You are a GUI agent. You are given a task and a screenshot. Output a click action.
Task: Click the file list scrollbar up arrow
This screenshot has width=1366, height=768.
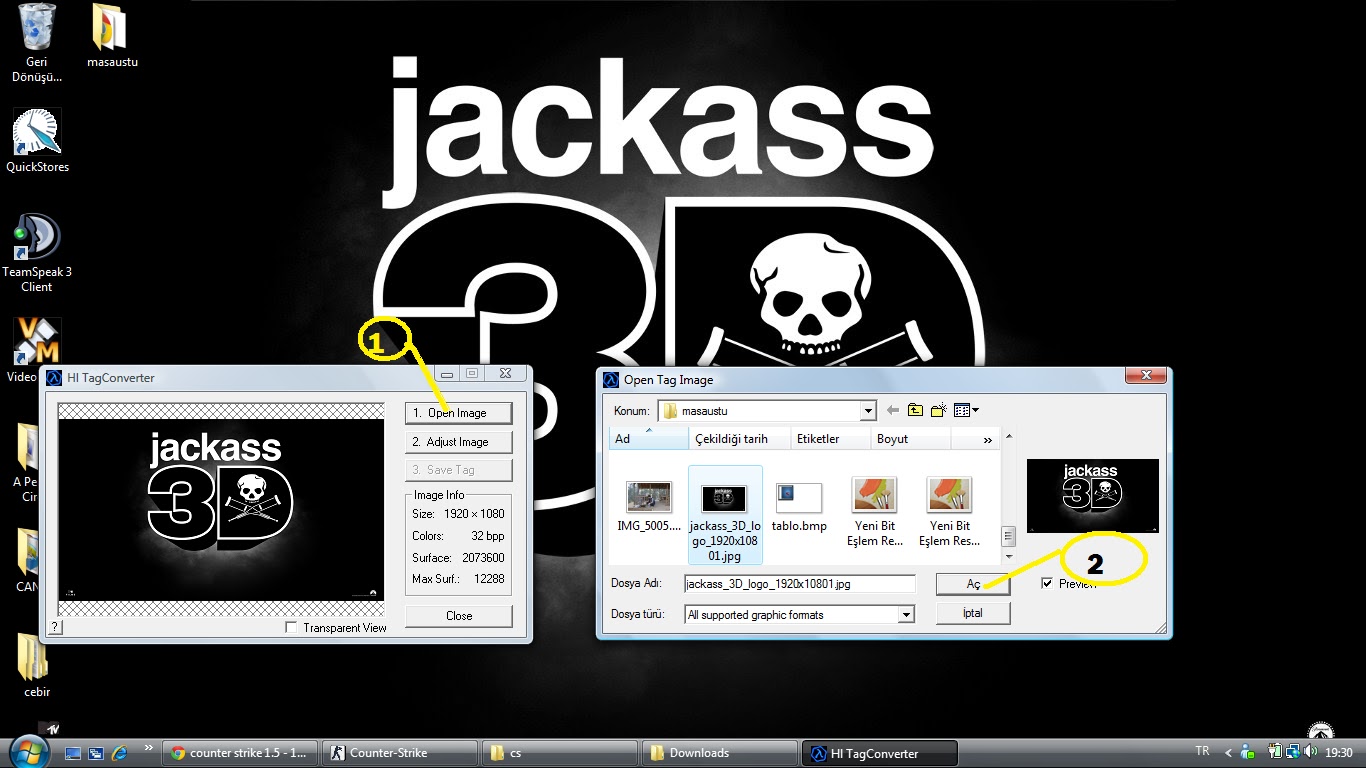click(x=1009, y=437)
